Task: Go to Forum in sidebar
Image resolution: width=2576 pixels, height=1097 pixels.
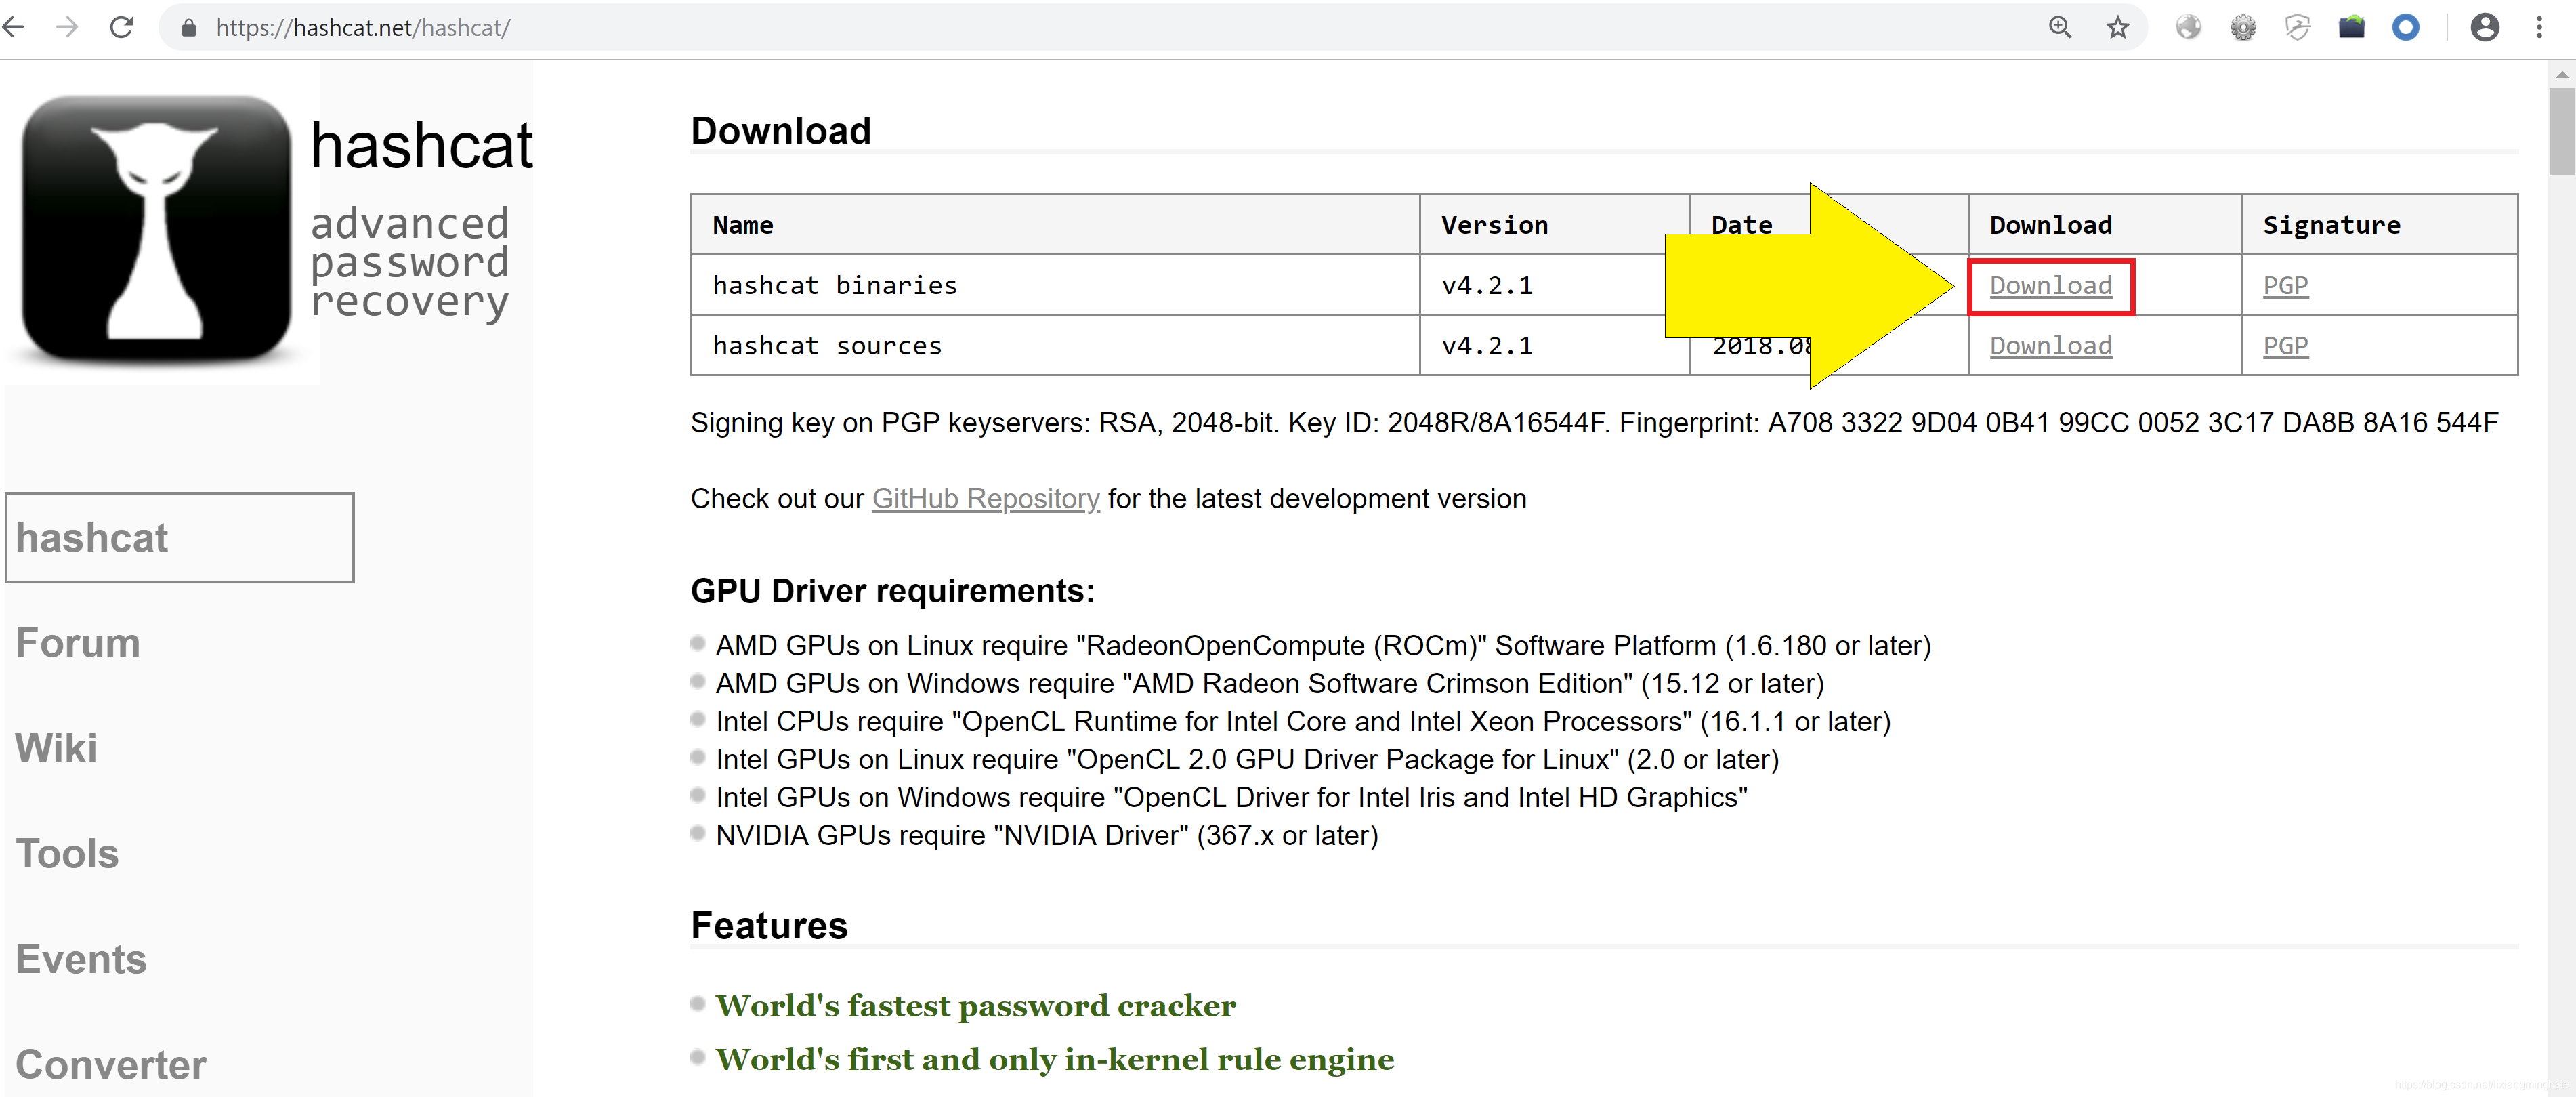Action: (78, 643)
